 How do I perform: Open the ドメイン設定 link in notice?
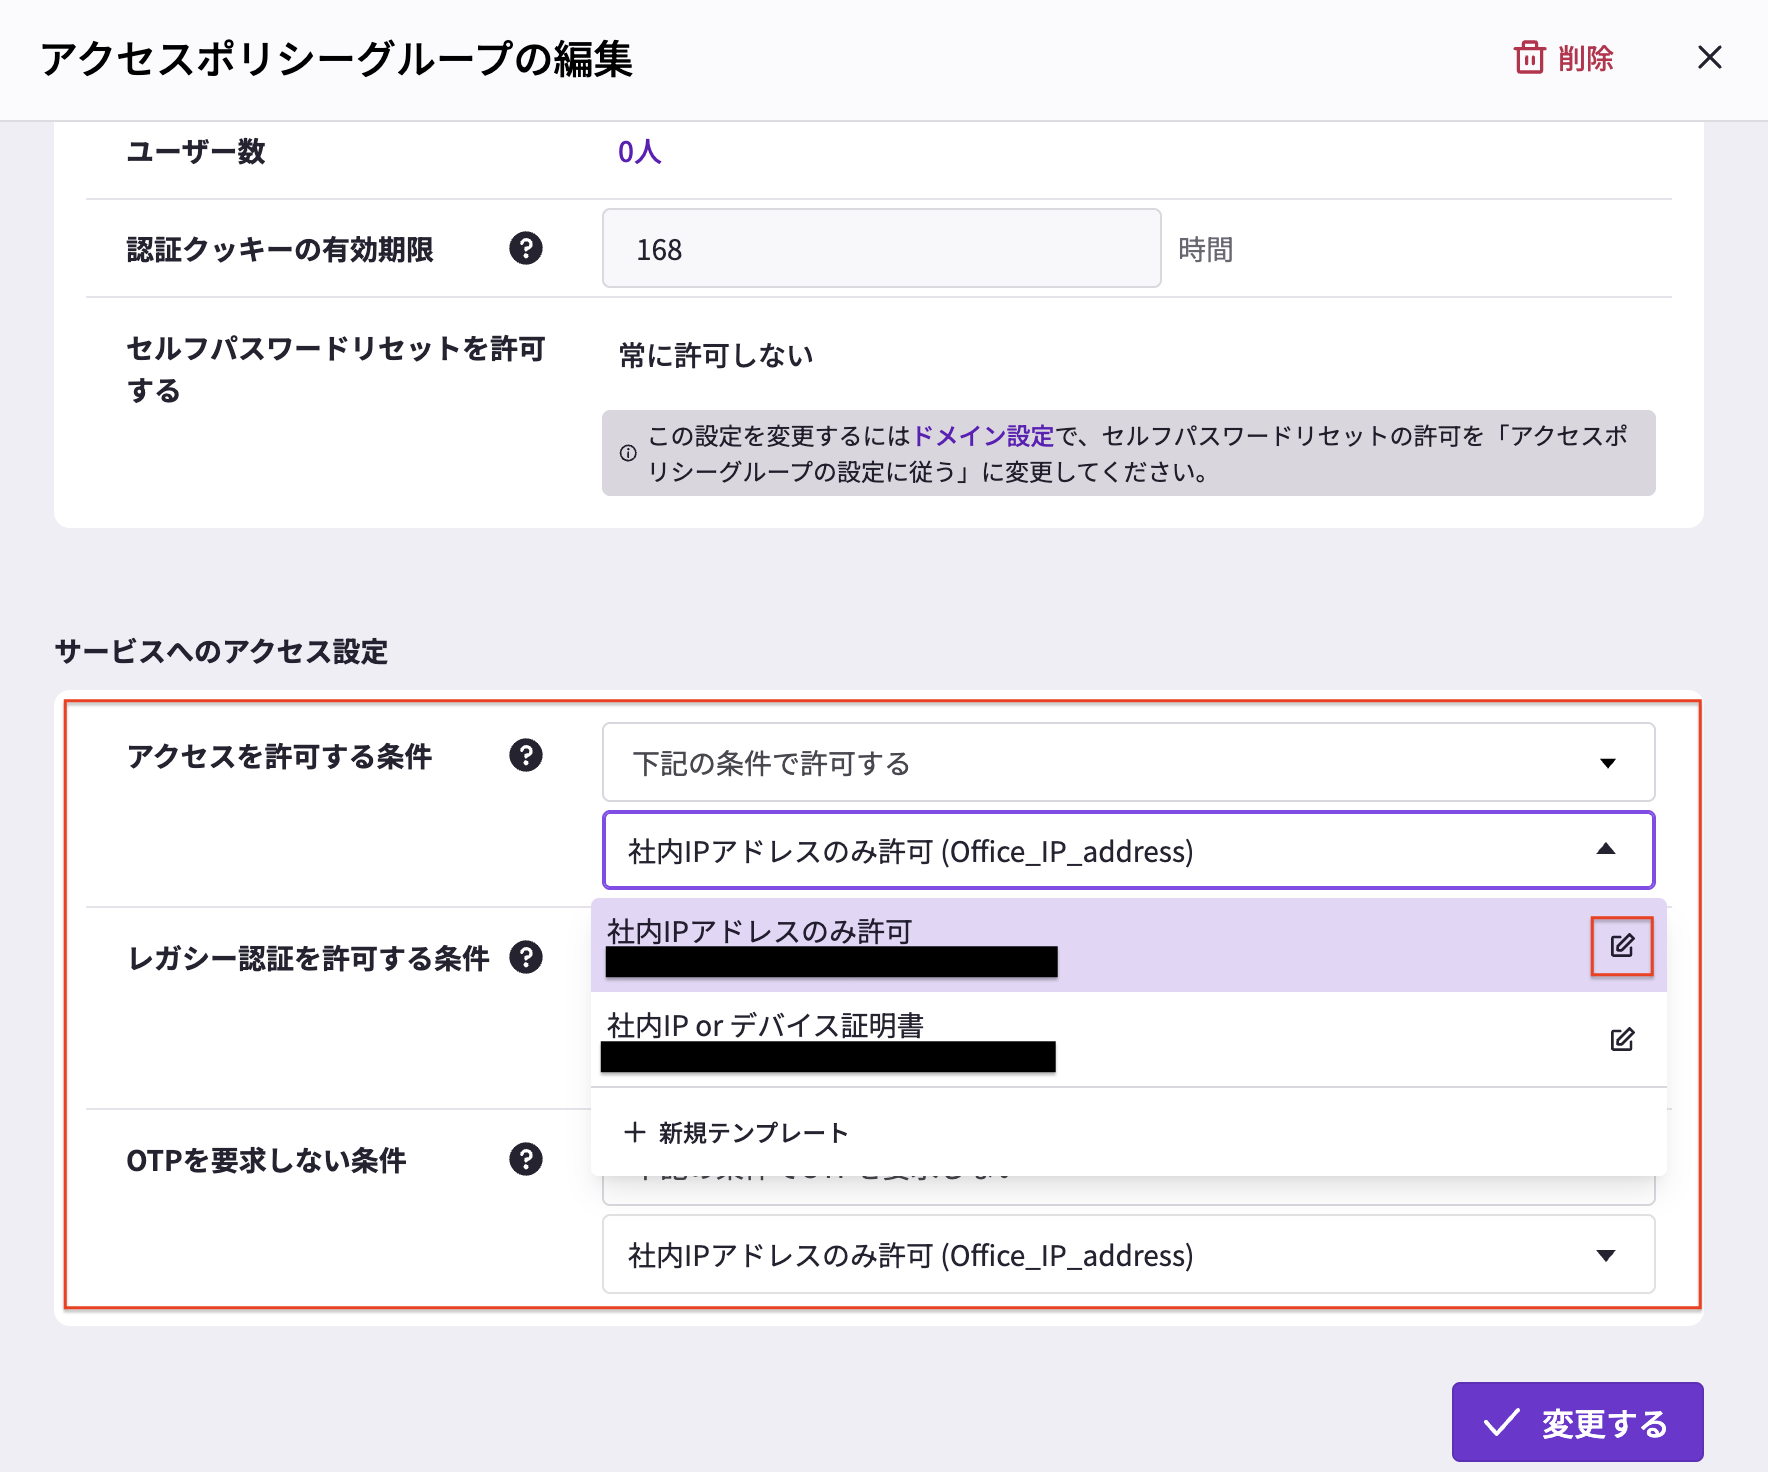coord(983,436)
